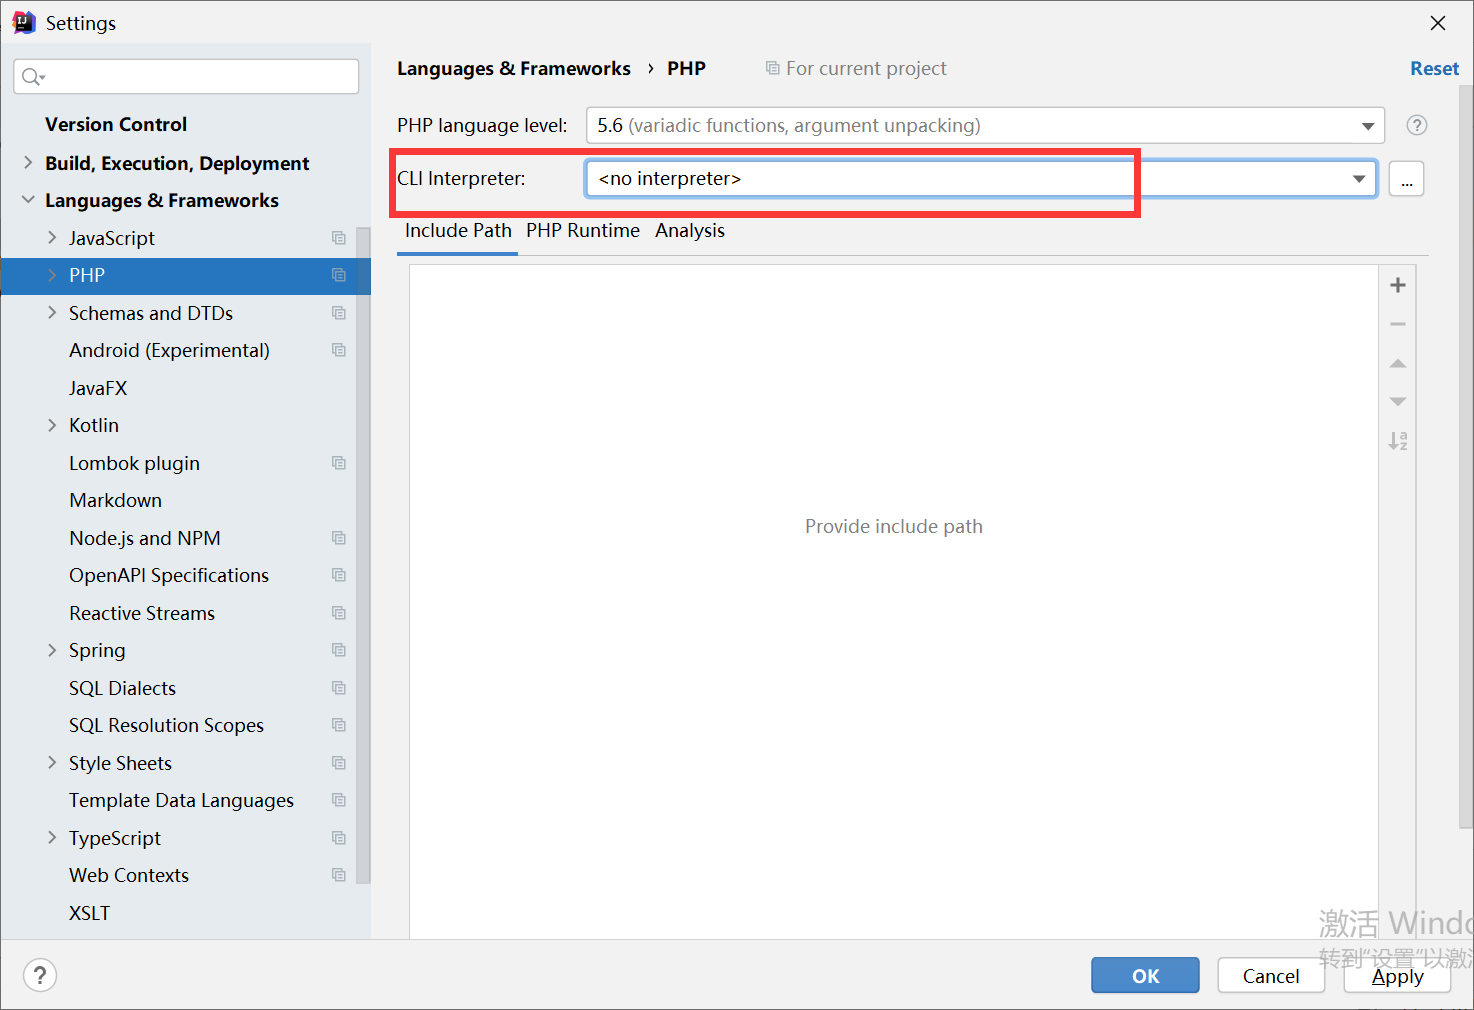Select XSLT settings item
The height and width of the screenshot is (1010, 1474).
click(x=89, y=913)
